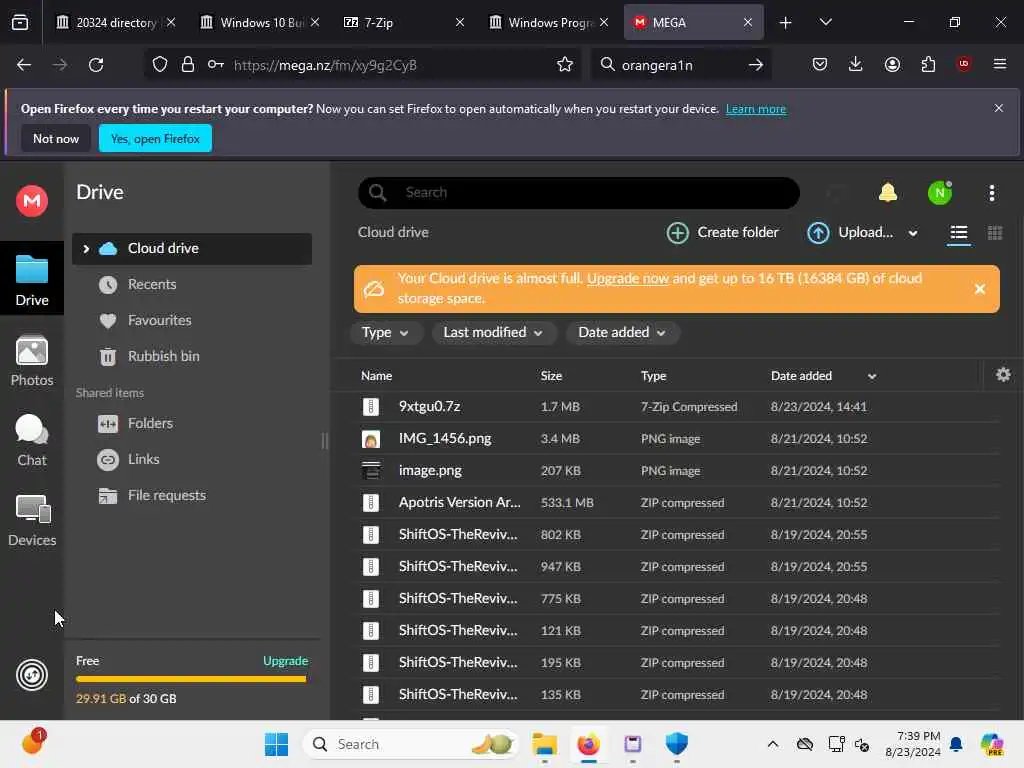
Task: Open the Type filter dropdown
Action: point(385,332)
